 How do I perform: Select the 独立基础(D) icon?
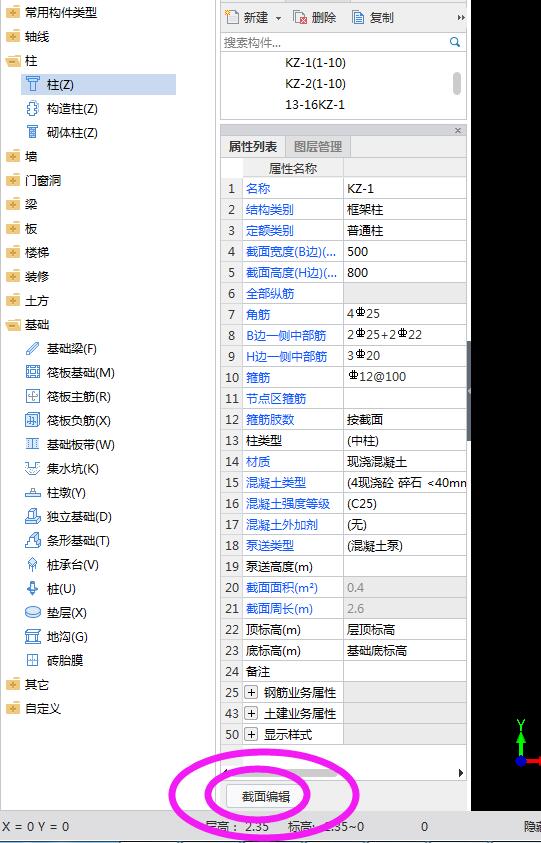pos(33,516)
